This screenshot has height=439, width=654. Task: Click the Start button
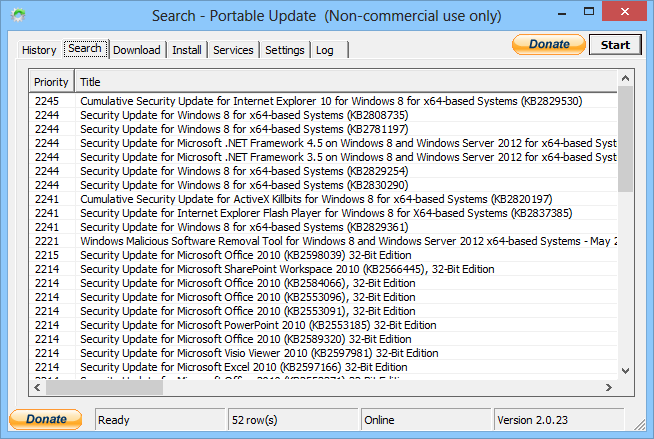point(615,45)
